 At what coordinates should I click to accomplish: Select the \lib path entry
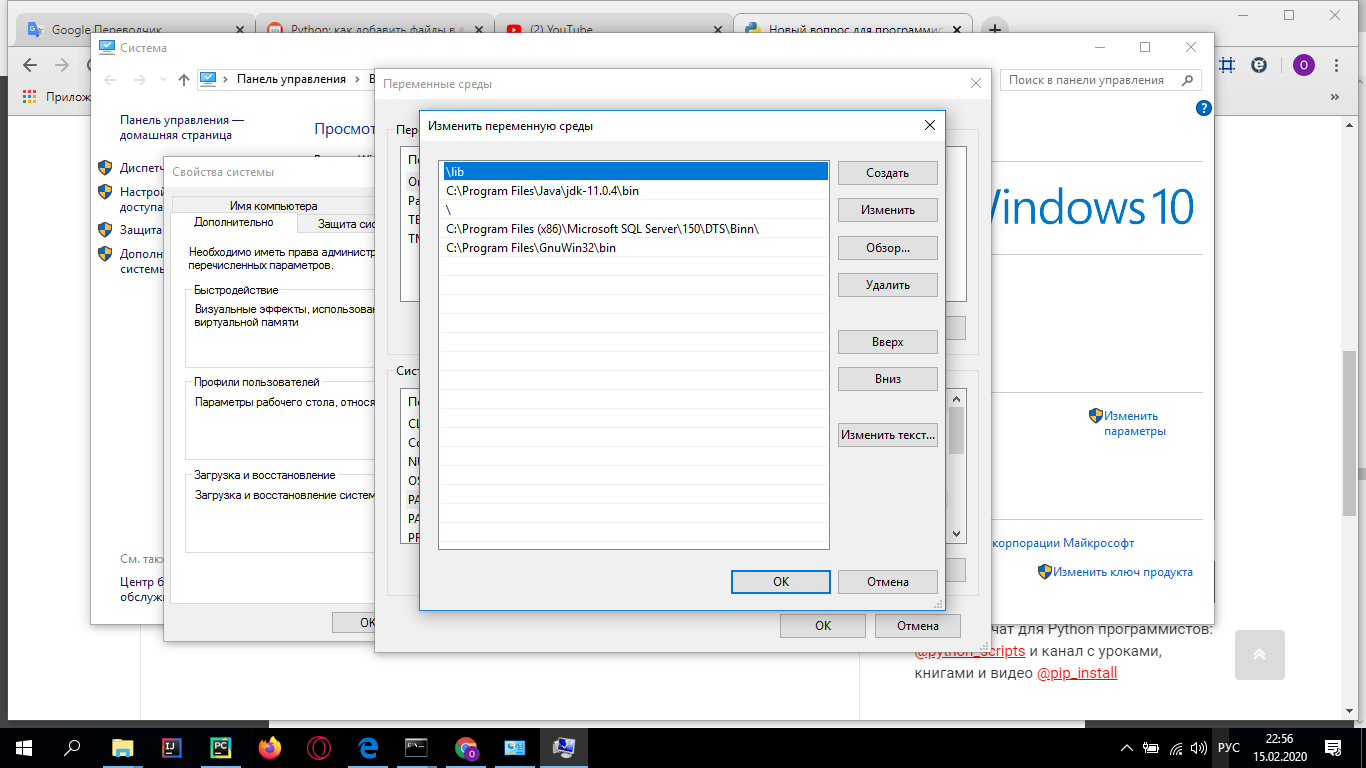634,172
